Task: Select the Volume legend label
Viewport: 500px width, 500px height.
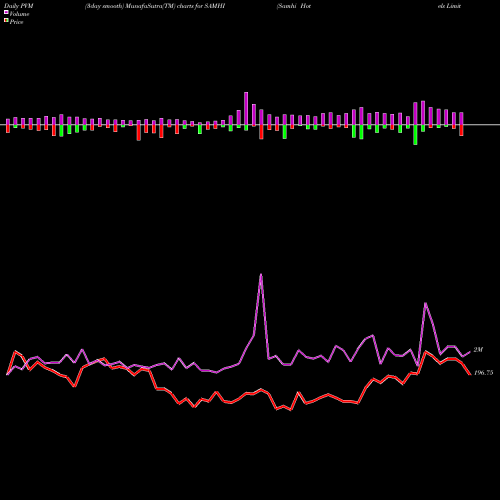Action: click(19, 14)
